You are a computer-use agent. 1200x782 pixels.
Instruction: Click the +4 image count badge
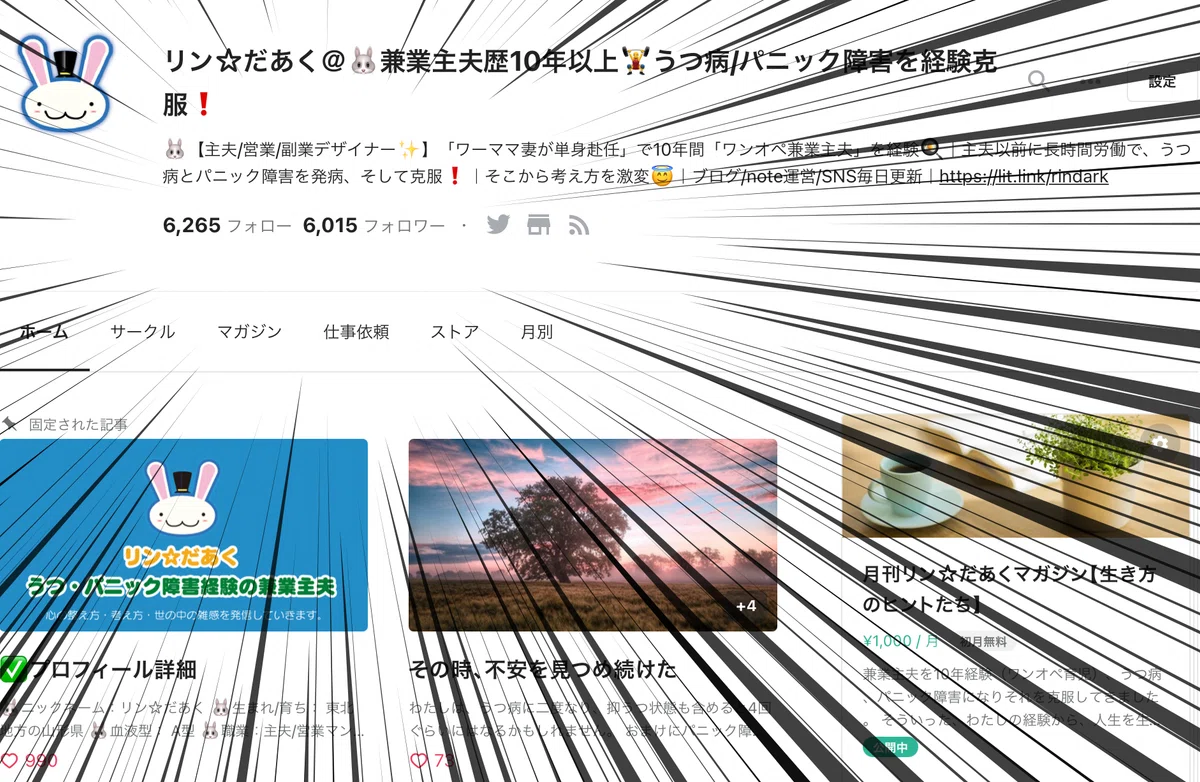(x=746, y=606)
